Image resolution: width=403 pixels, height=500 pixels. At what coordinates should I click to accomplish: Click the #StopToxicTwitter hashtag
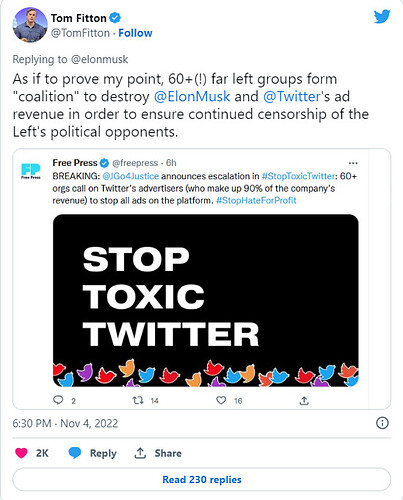[x=299, y=176]
